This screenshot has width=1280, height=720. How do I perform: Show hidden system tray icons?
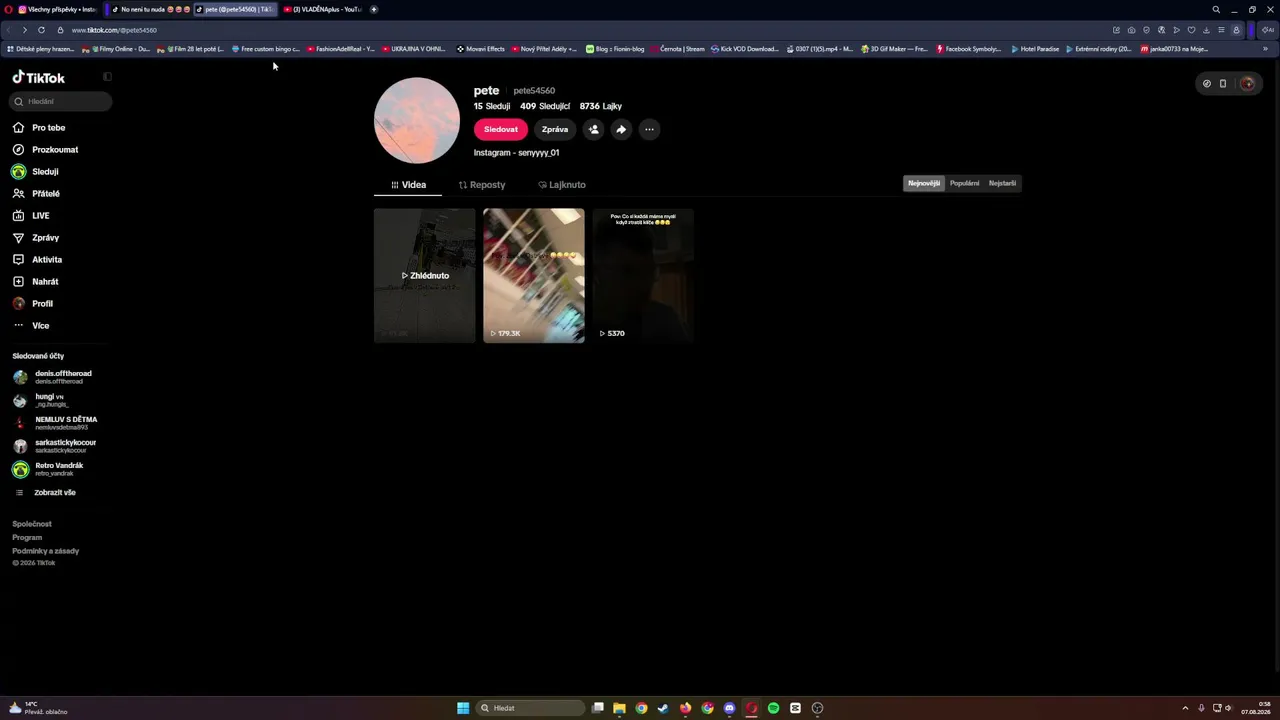coord(1185,708)
